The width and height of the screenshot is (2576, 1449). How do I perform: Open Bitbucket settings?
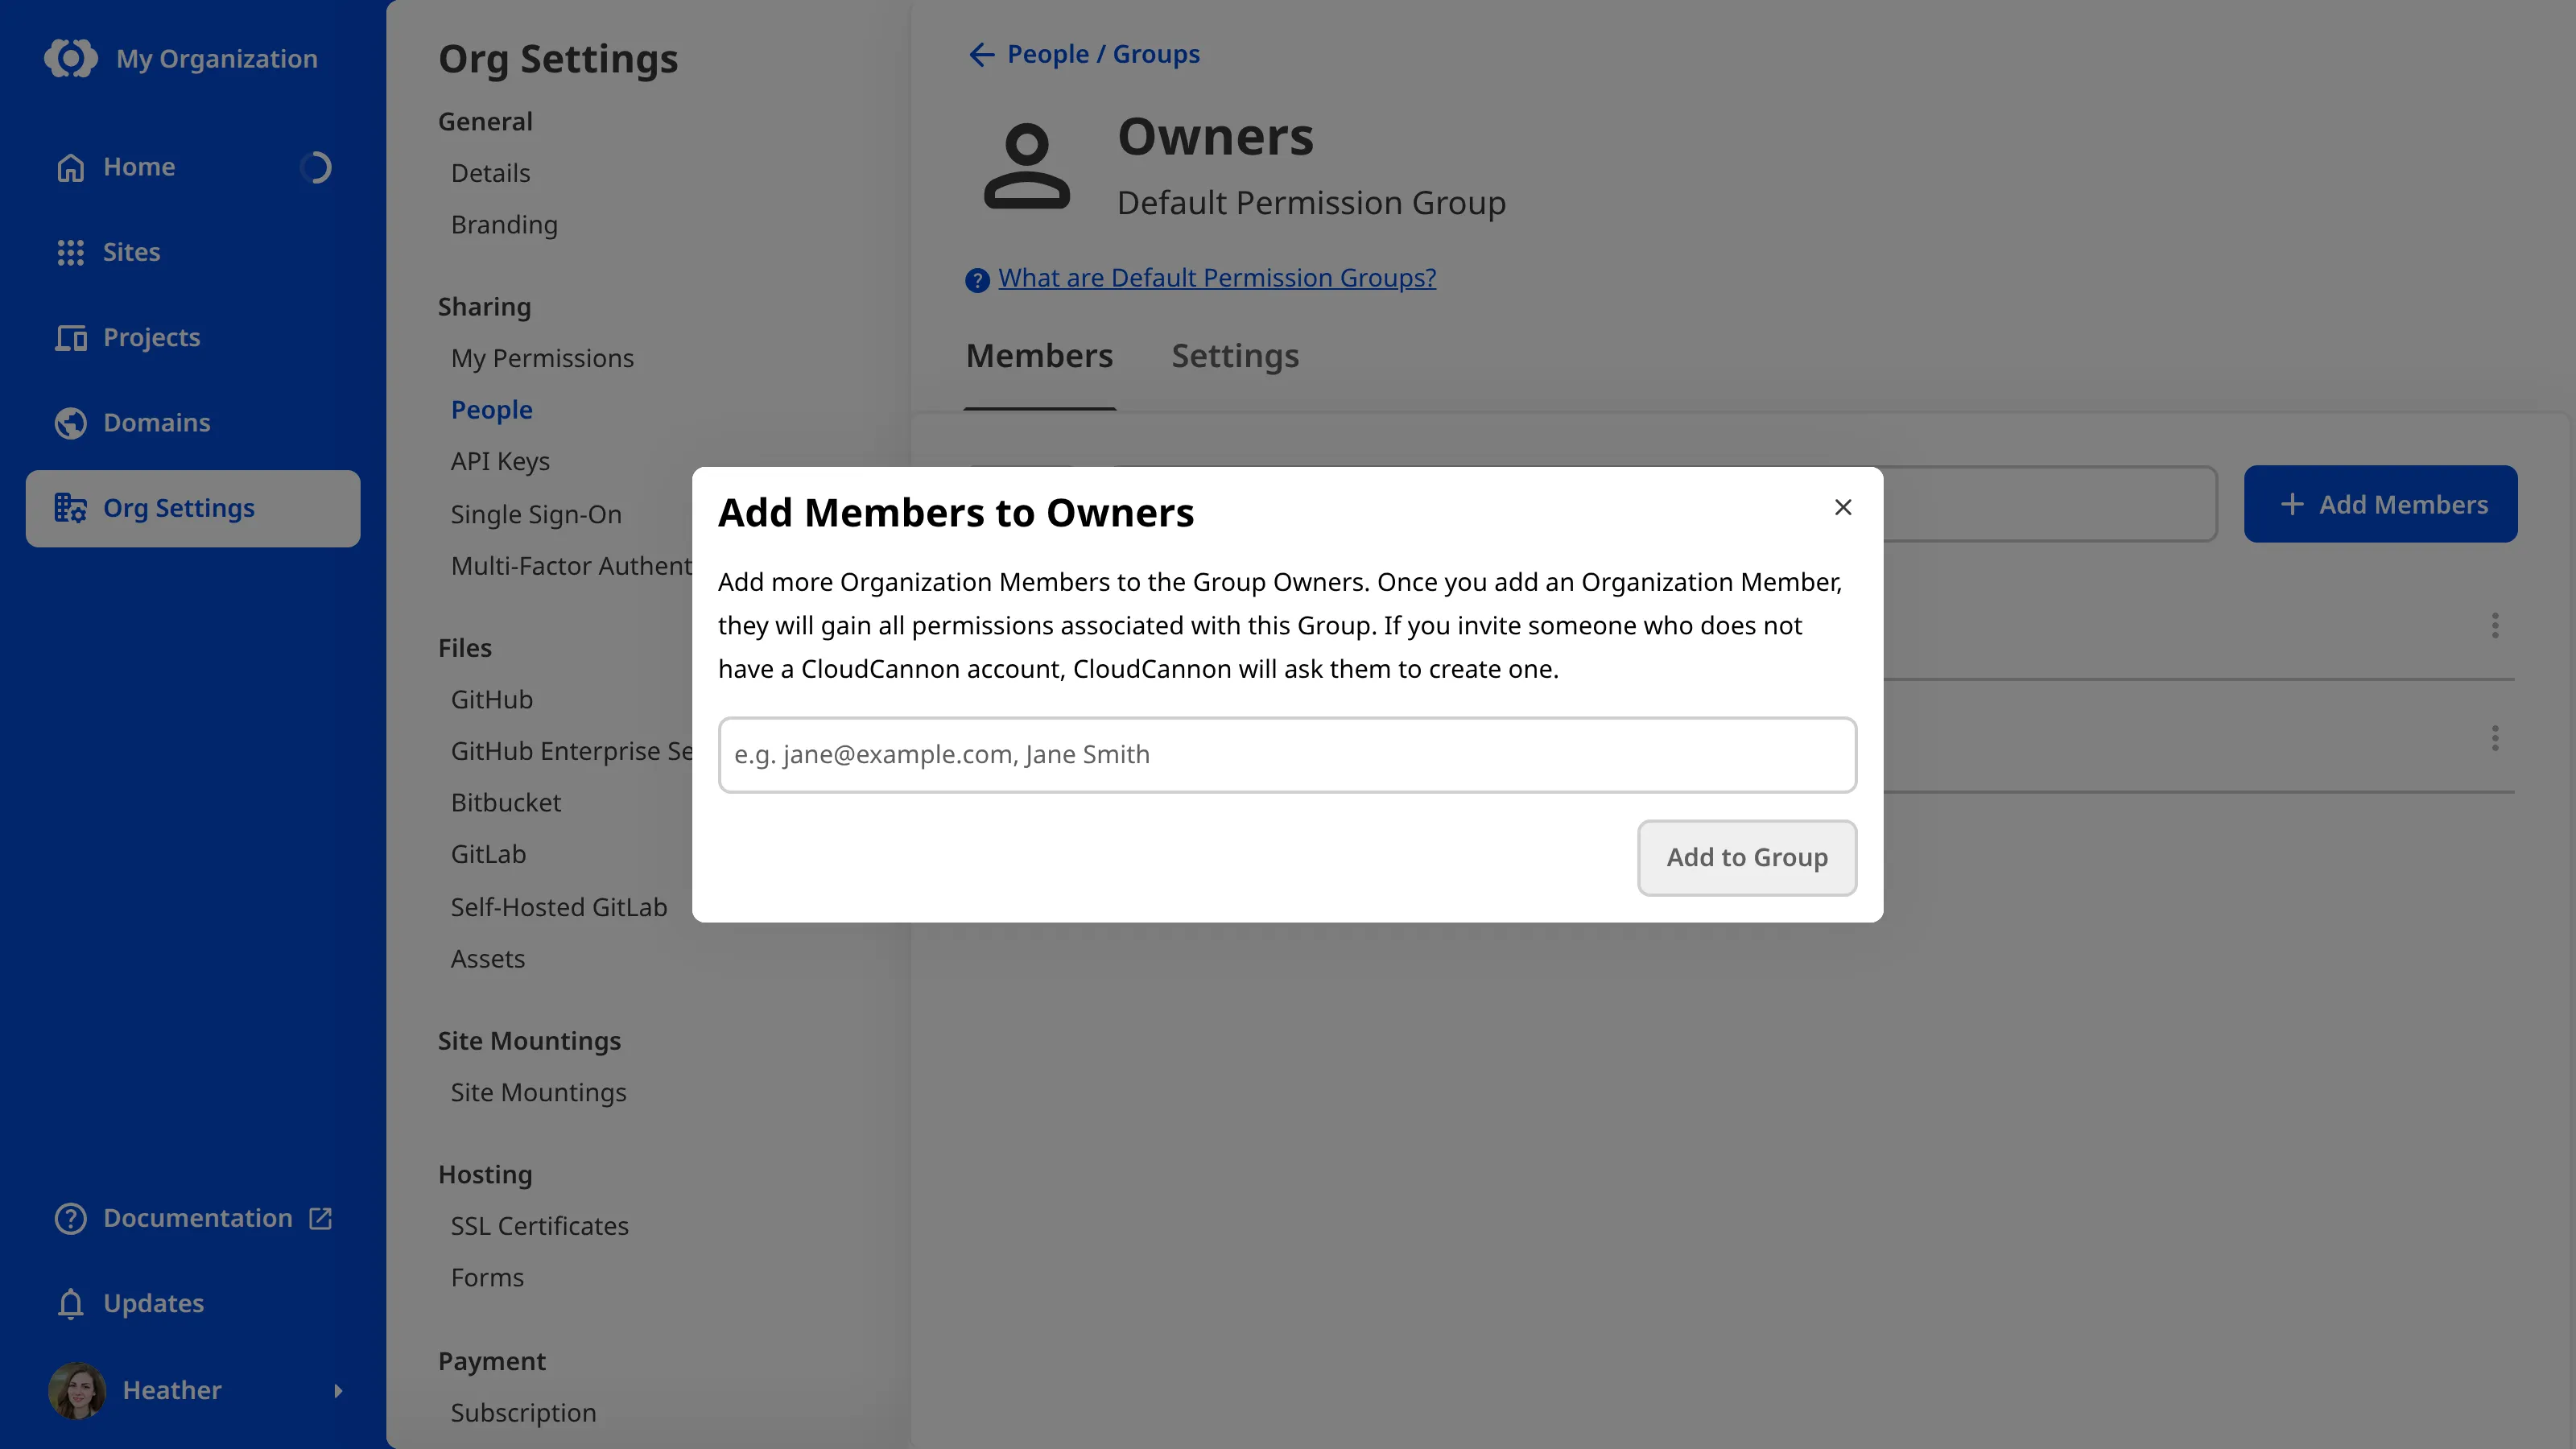pyautogui.click(x=505, y=803)
